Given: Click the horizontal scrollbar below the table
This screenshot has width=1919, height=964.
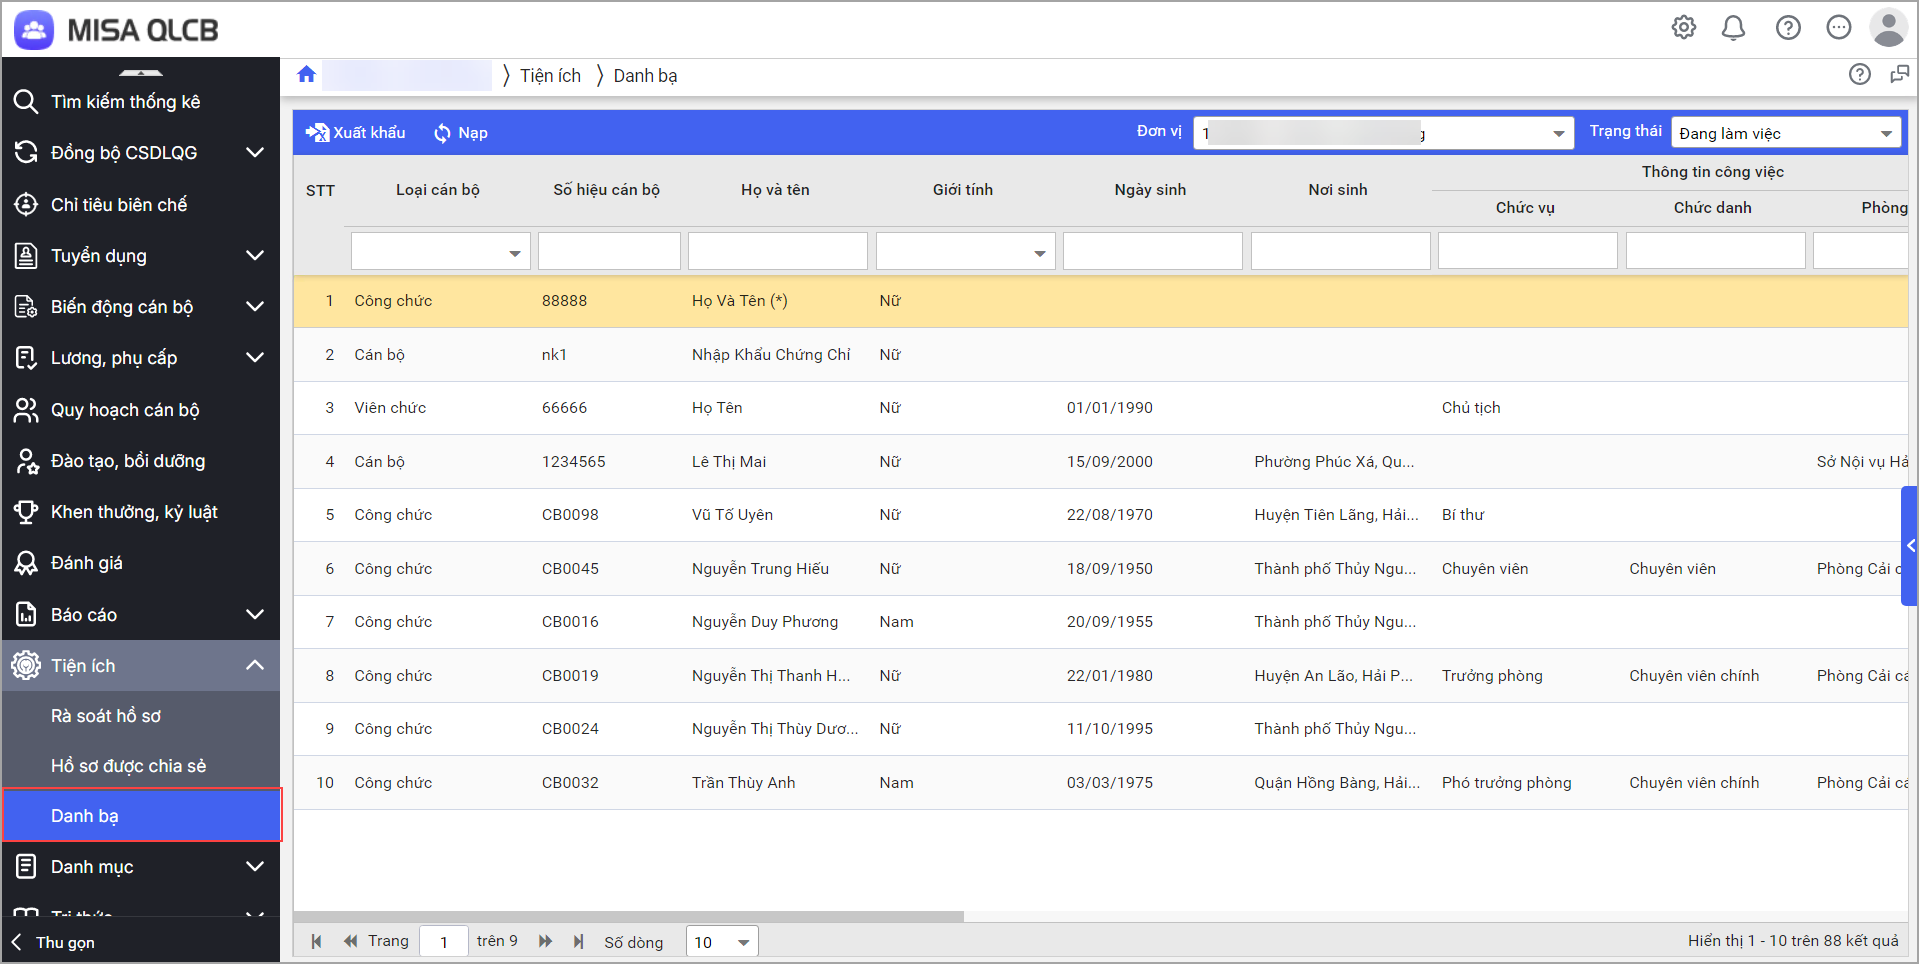Looking at the screenshot, I should point(628,916).
